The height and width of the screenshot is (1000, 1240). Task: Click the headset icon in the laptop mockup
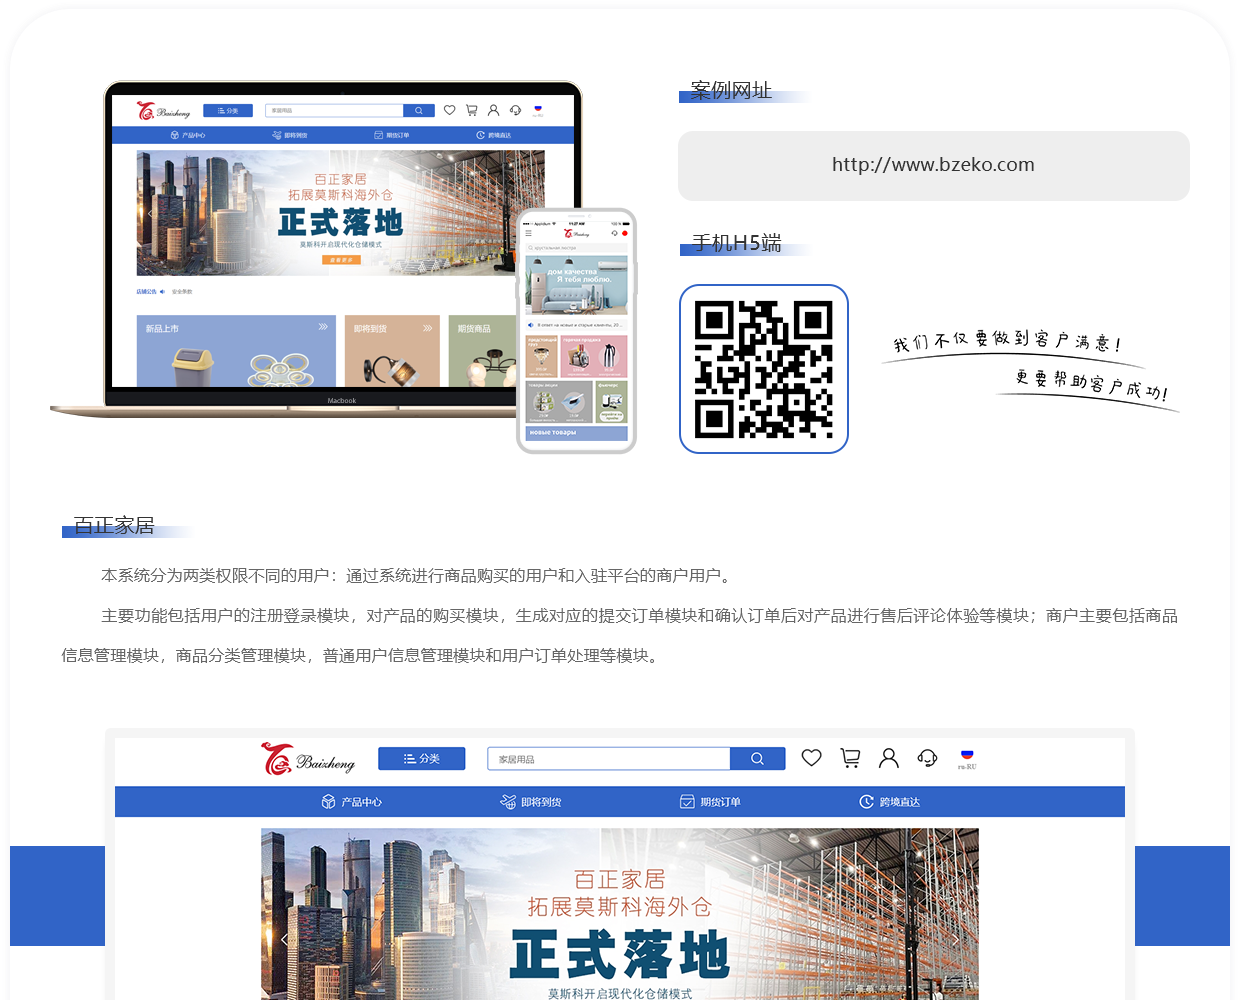pos(515,110)
